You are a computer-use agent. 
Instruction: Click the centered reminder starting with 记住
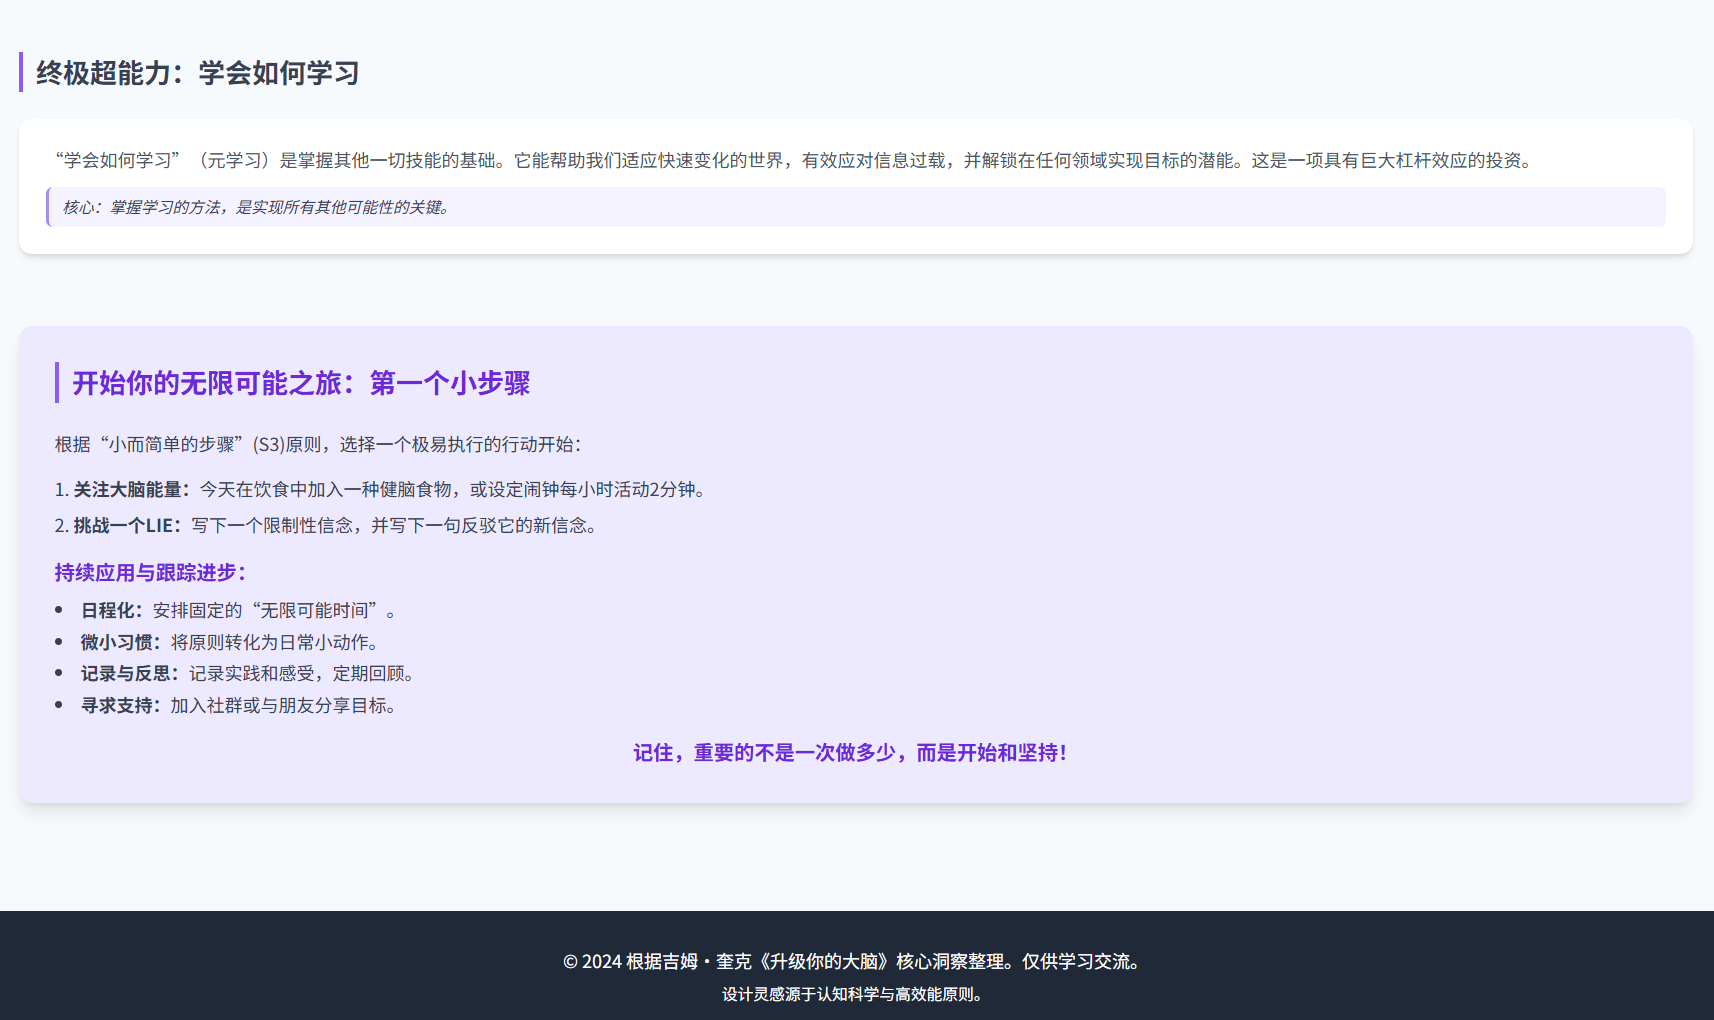pyautogui.click(x=850, y=752)
